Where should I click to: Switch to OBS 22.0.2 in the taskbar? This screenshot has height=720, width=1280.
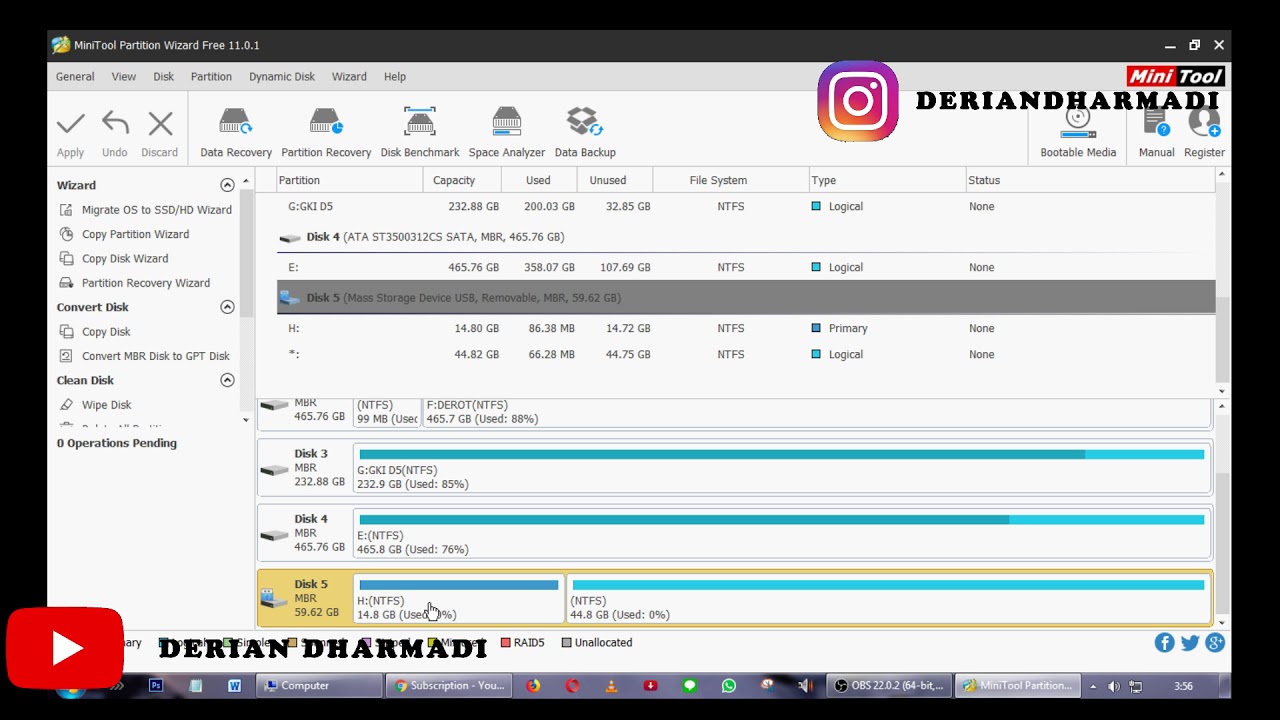[x=890, y=686]
